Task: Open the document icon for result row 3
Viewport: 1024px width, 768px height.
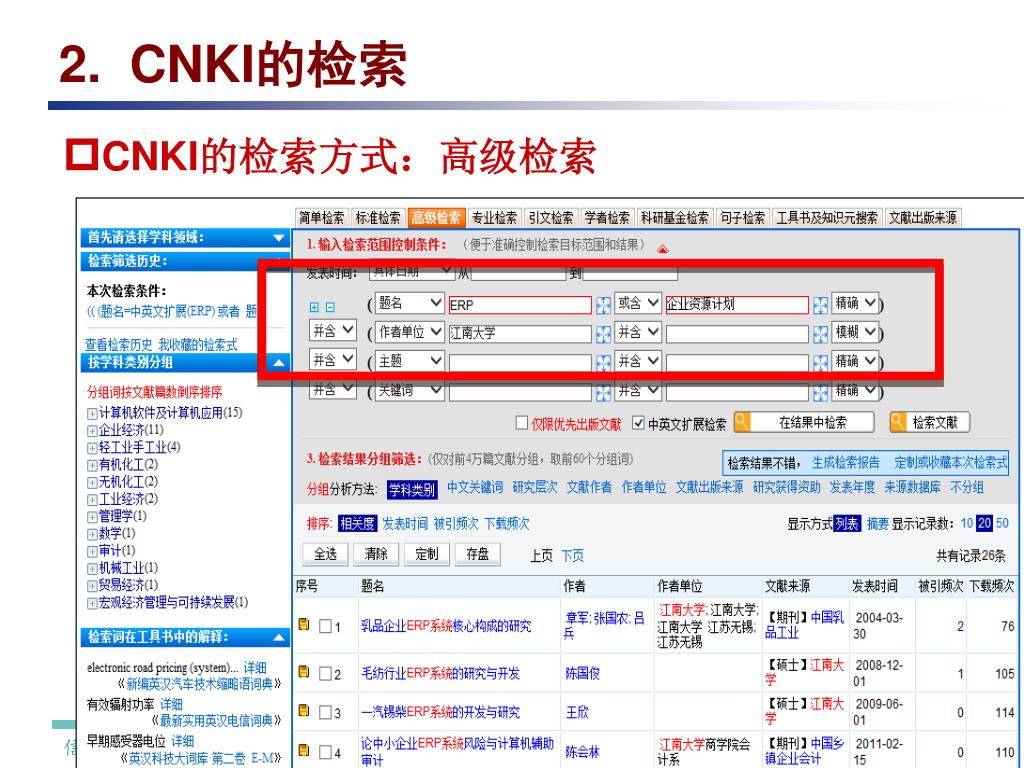Action: [304, 710]
